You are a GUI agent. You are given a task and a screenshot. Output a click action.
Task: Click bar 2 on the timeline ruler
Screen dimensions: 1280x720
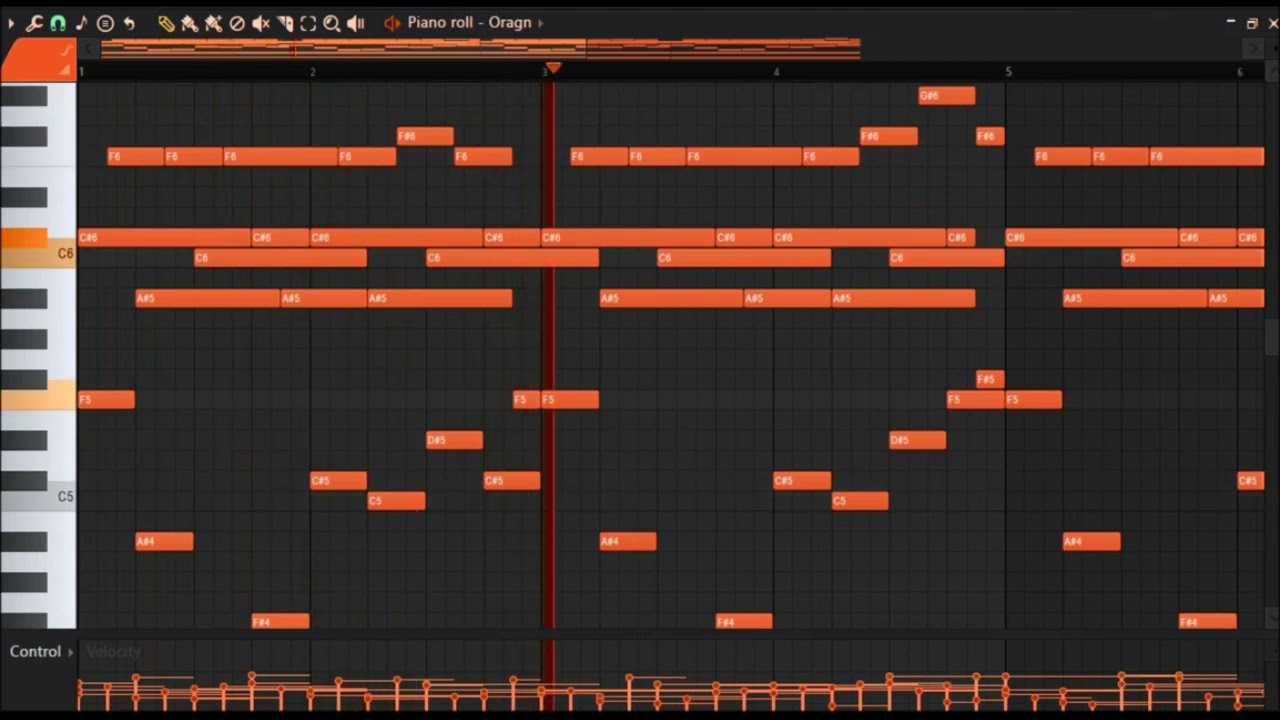point(313,72)
